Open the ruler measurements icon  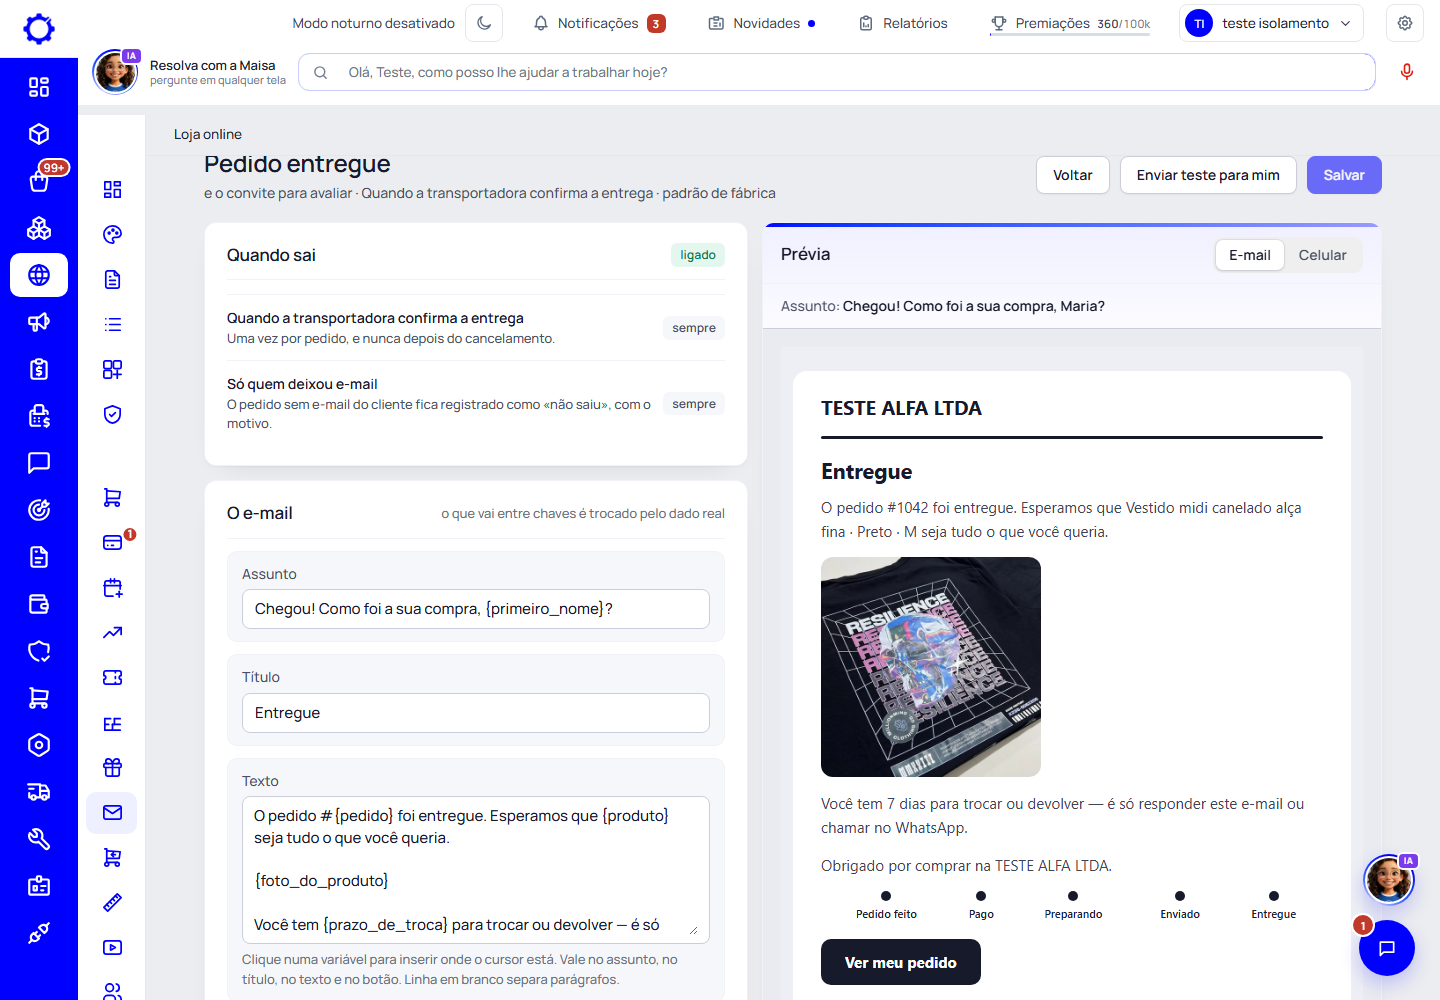pyautogui.click(x=113, y=902)
